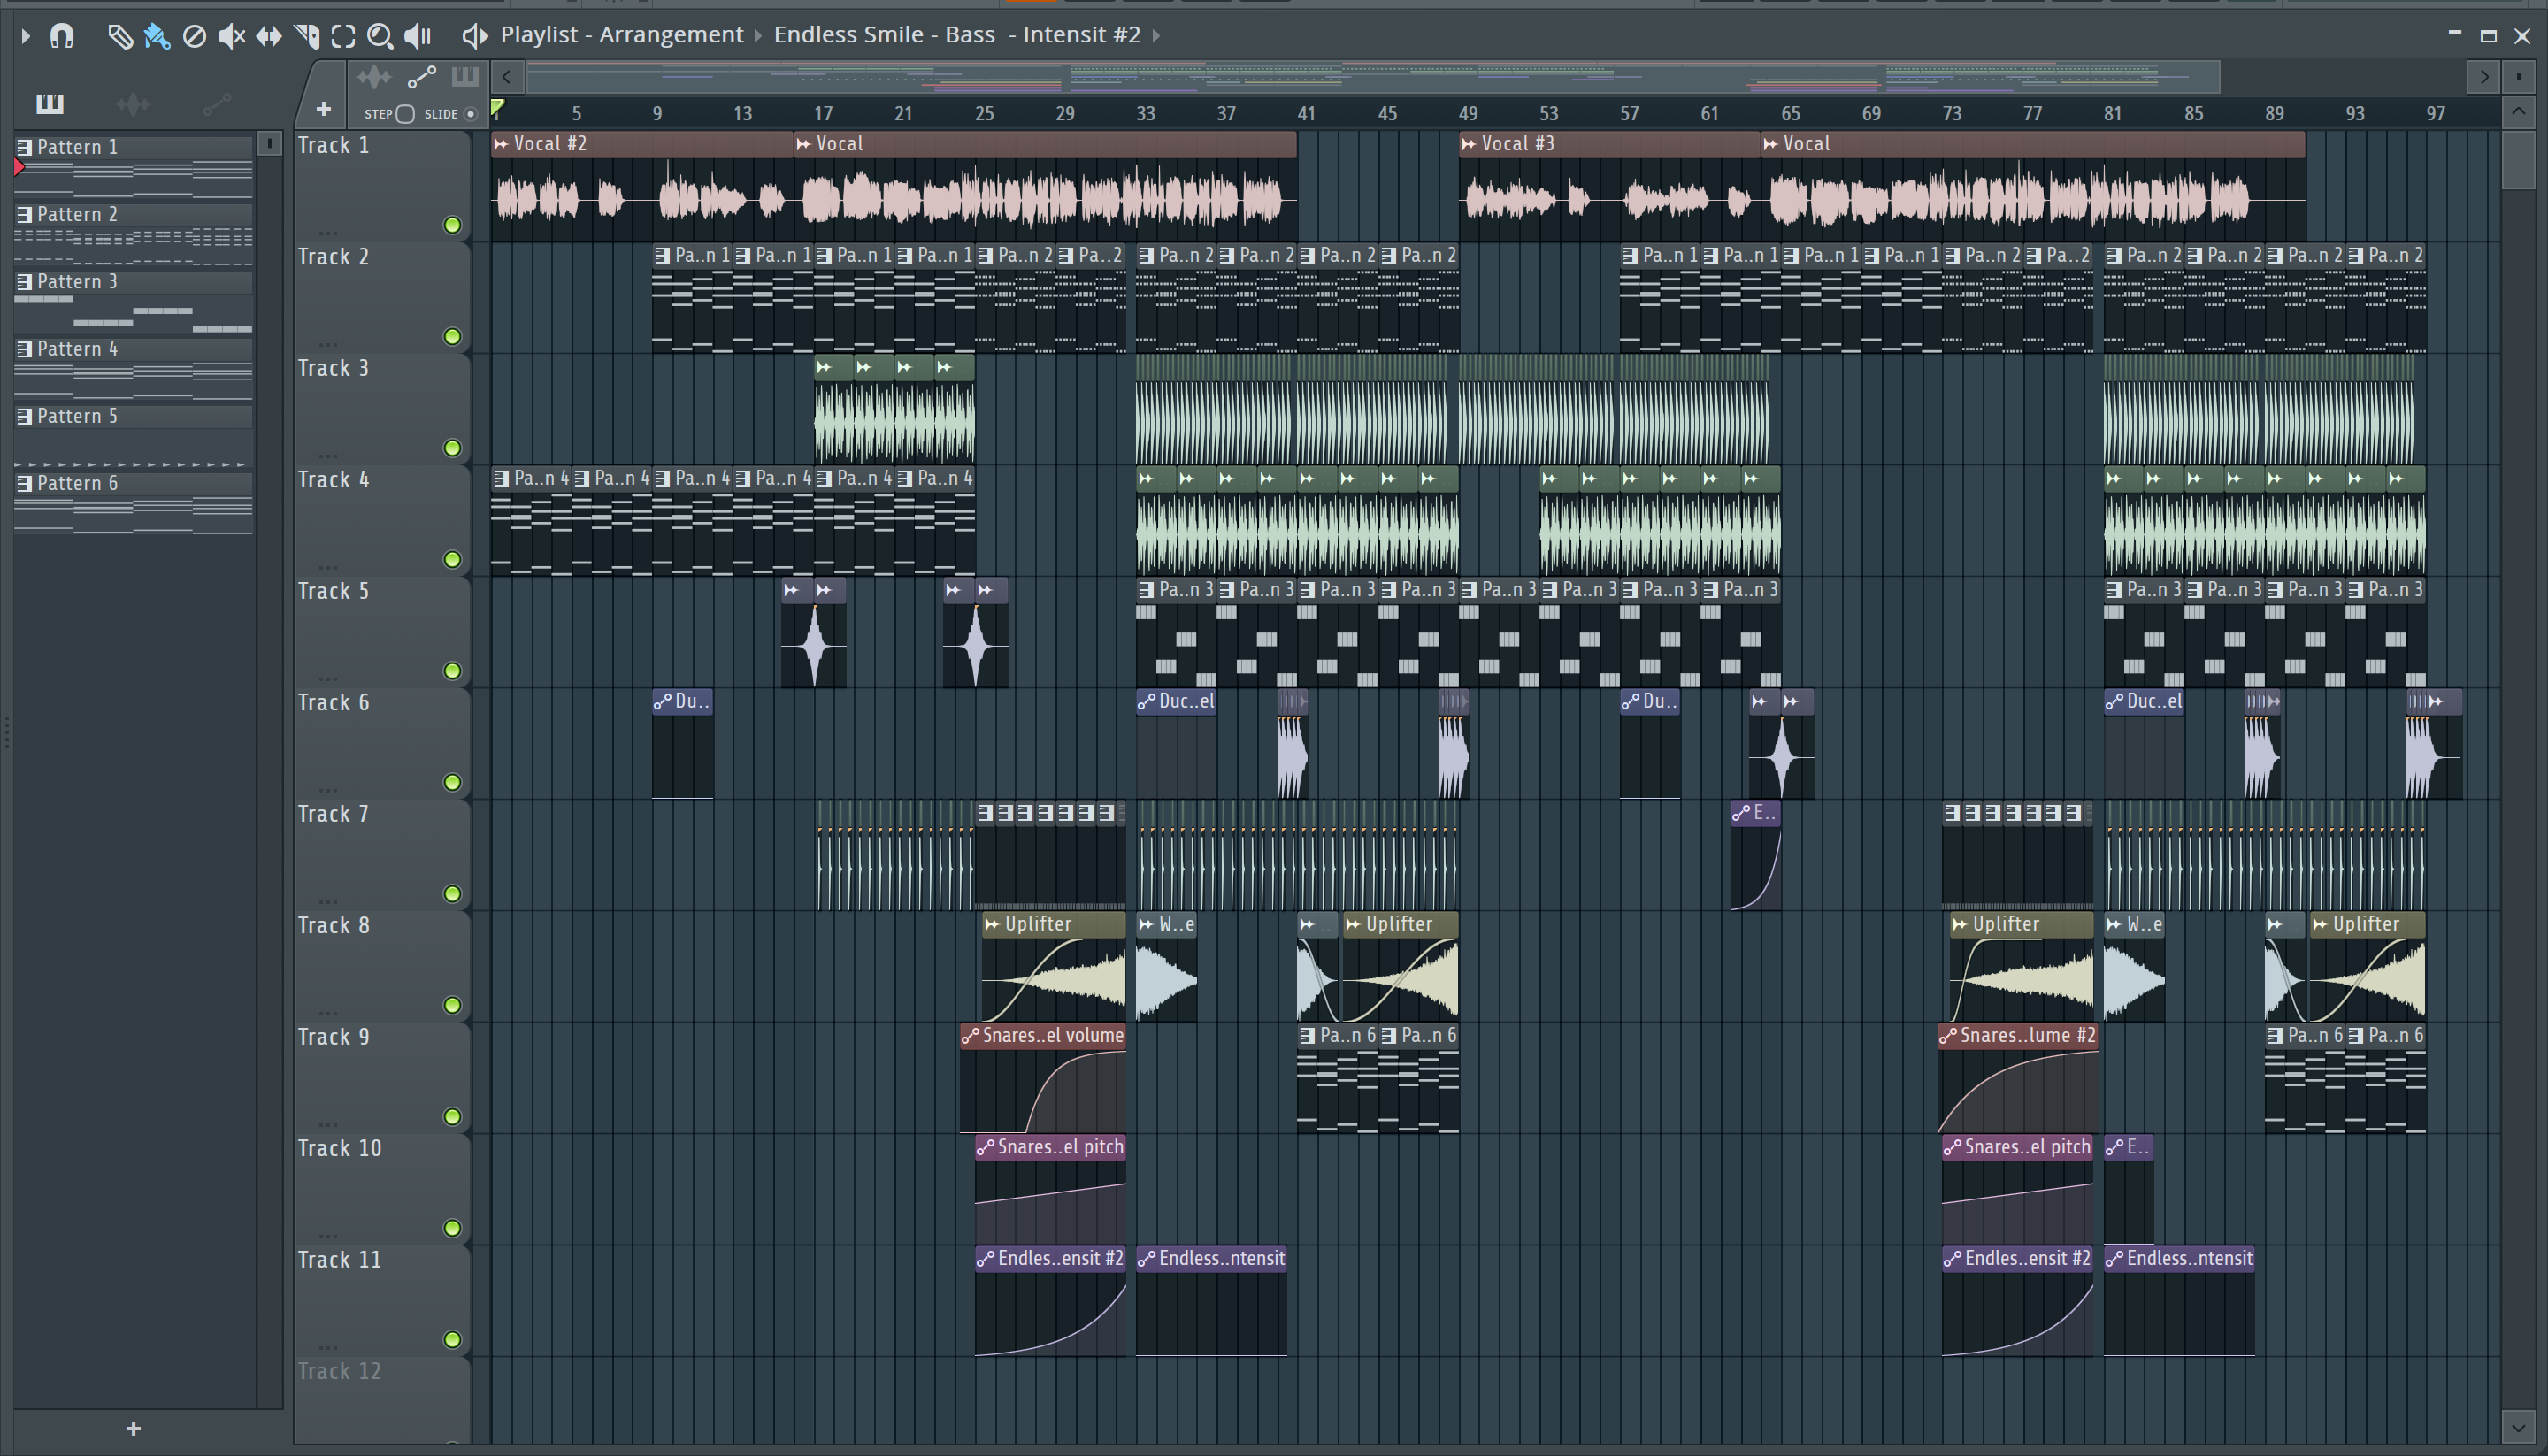The width and height of the screenshot is (2548, 1456).
Task: Open the Endless Smile - Bass - Intensit #2 selector
Action: point(957,35)
